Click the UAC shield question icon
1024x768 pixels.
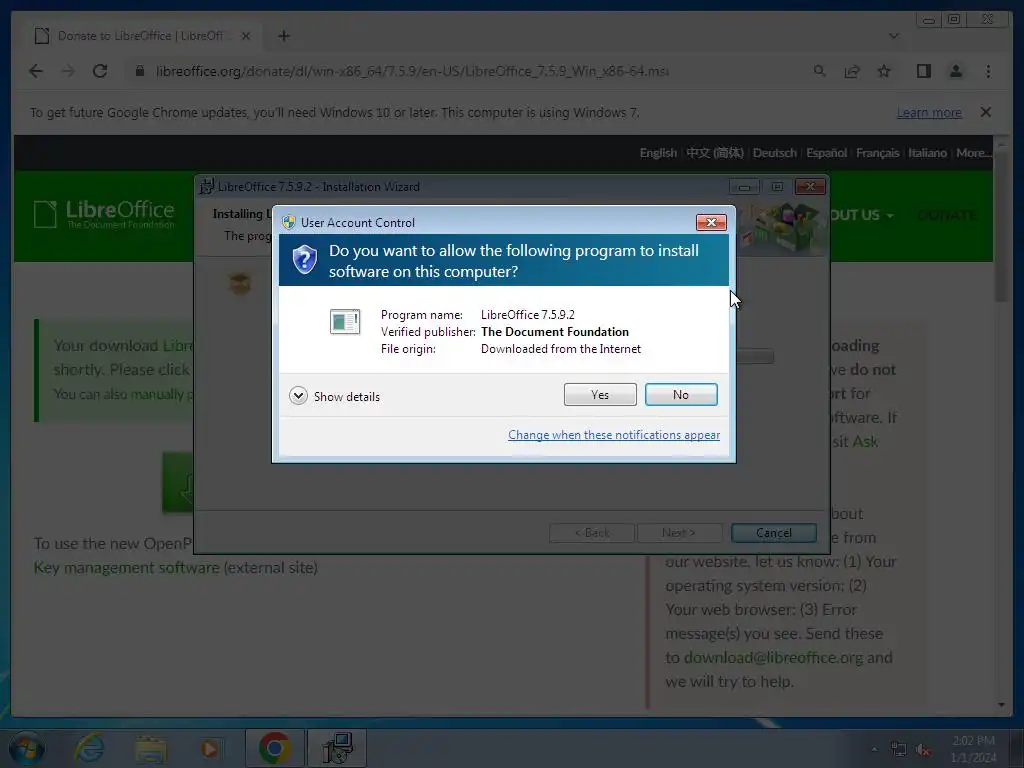point(304,260)
